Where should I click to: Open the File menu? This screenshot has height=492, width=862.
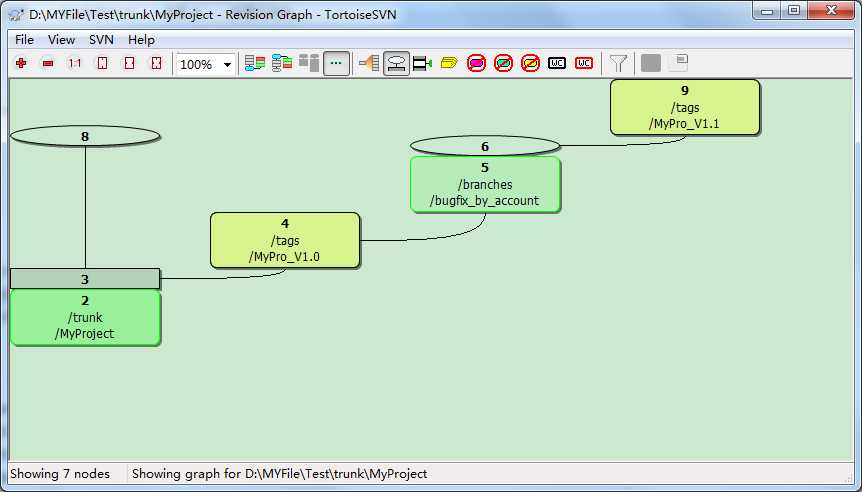[24, 40]
